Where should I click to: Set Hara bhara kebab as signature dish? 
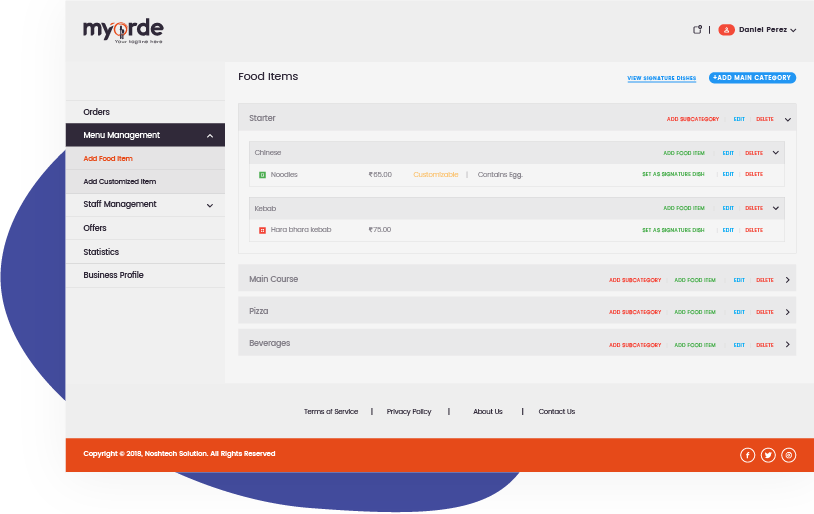point(673,230)
